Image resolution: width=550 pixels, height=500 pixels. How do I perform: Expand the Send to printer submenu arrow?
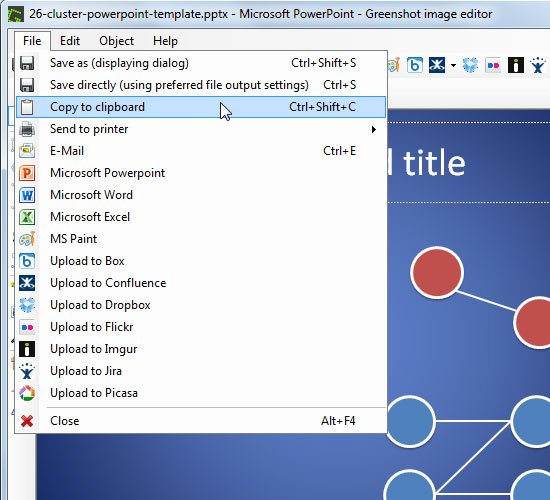[x=374, y=129]
